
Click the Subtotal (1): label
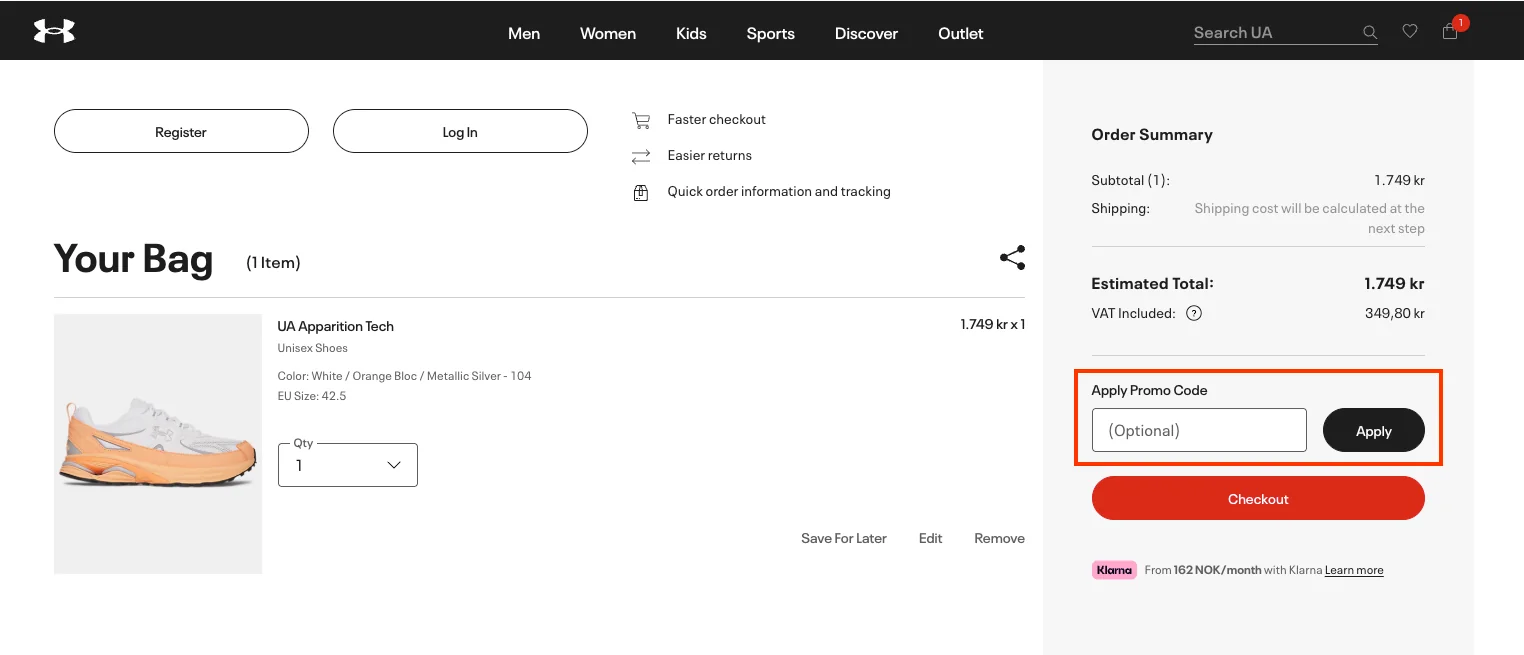(x=1131, y=181)
